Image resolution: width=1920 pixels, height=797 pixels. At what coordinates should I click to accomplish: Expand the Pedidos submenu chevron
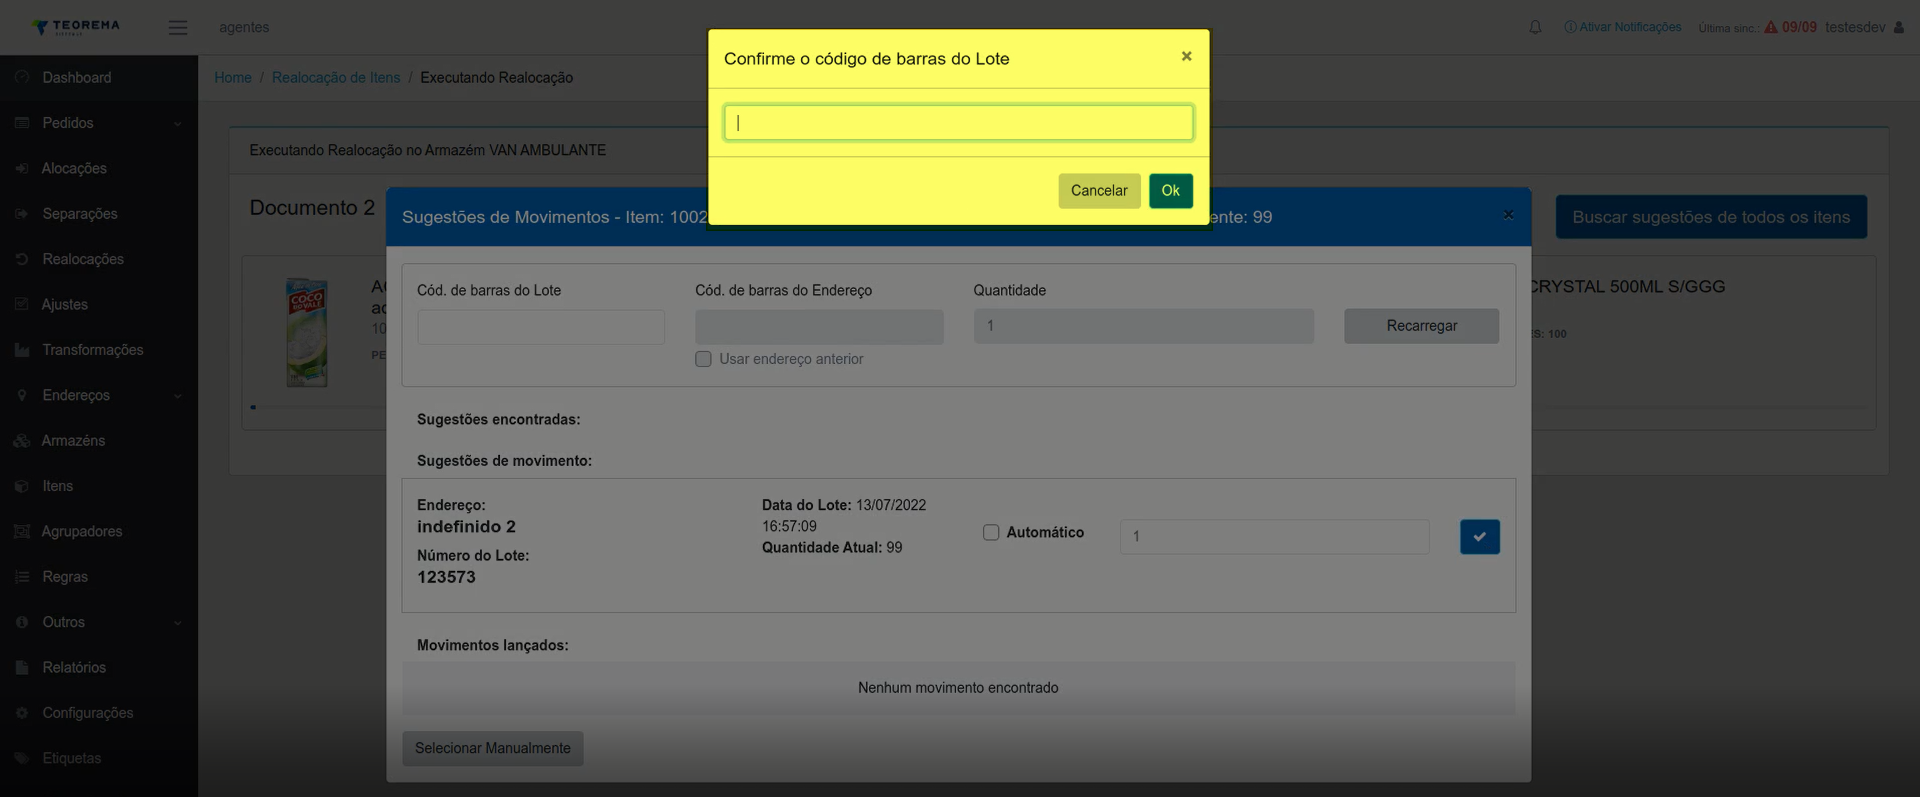(x=178, y=124)
